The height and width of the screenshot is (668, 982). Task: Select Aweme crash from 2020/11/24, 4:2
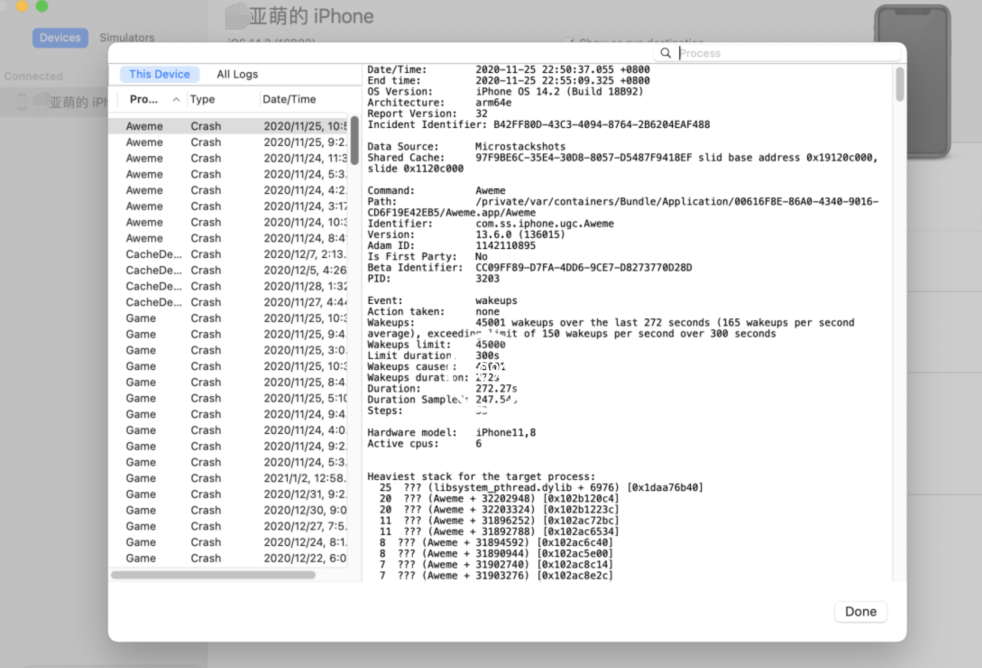click(x=229, y=190)
